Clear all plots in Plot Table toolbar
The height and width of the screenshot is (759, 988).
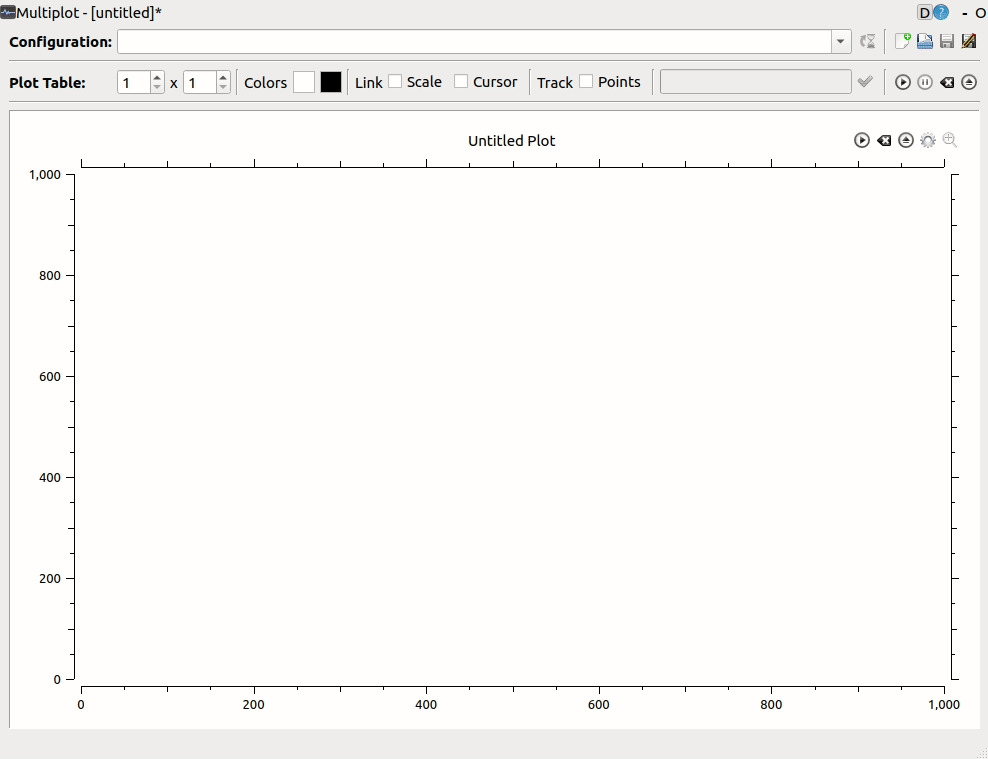pos(946,83)
